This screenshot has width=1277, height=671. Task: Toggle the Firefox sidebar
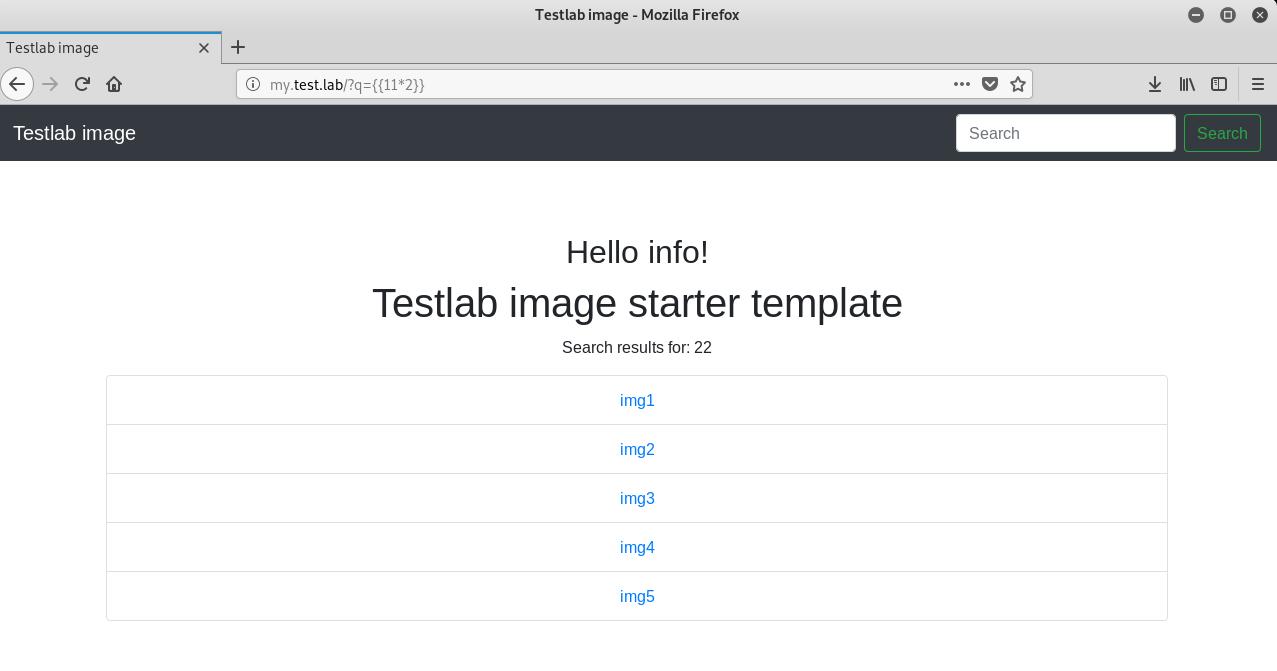coord(1219,84)
